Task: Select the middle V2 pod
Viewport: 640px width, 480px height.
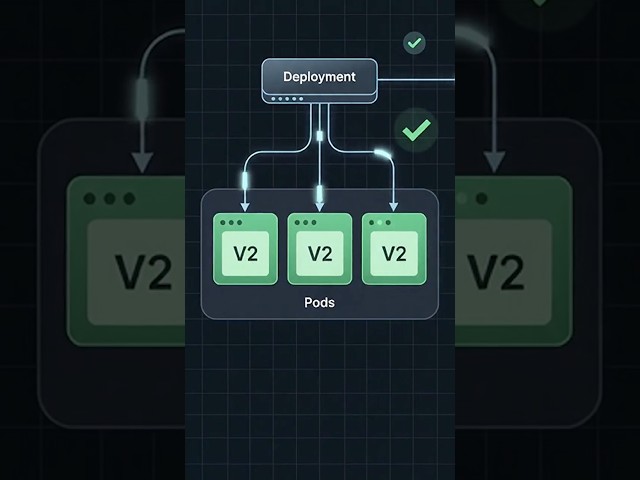Action: pos(320,249)
